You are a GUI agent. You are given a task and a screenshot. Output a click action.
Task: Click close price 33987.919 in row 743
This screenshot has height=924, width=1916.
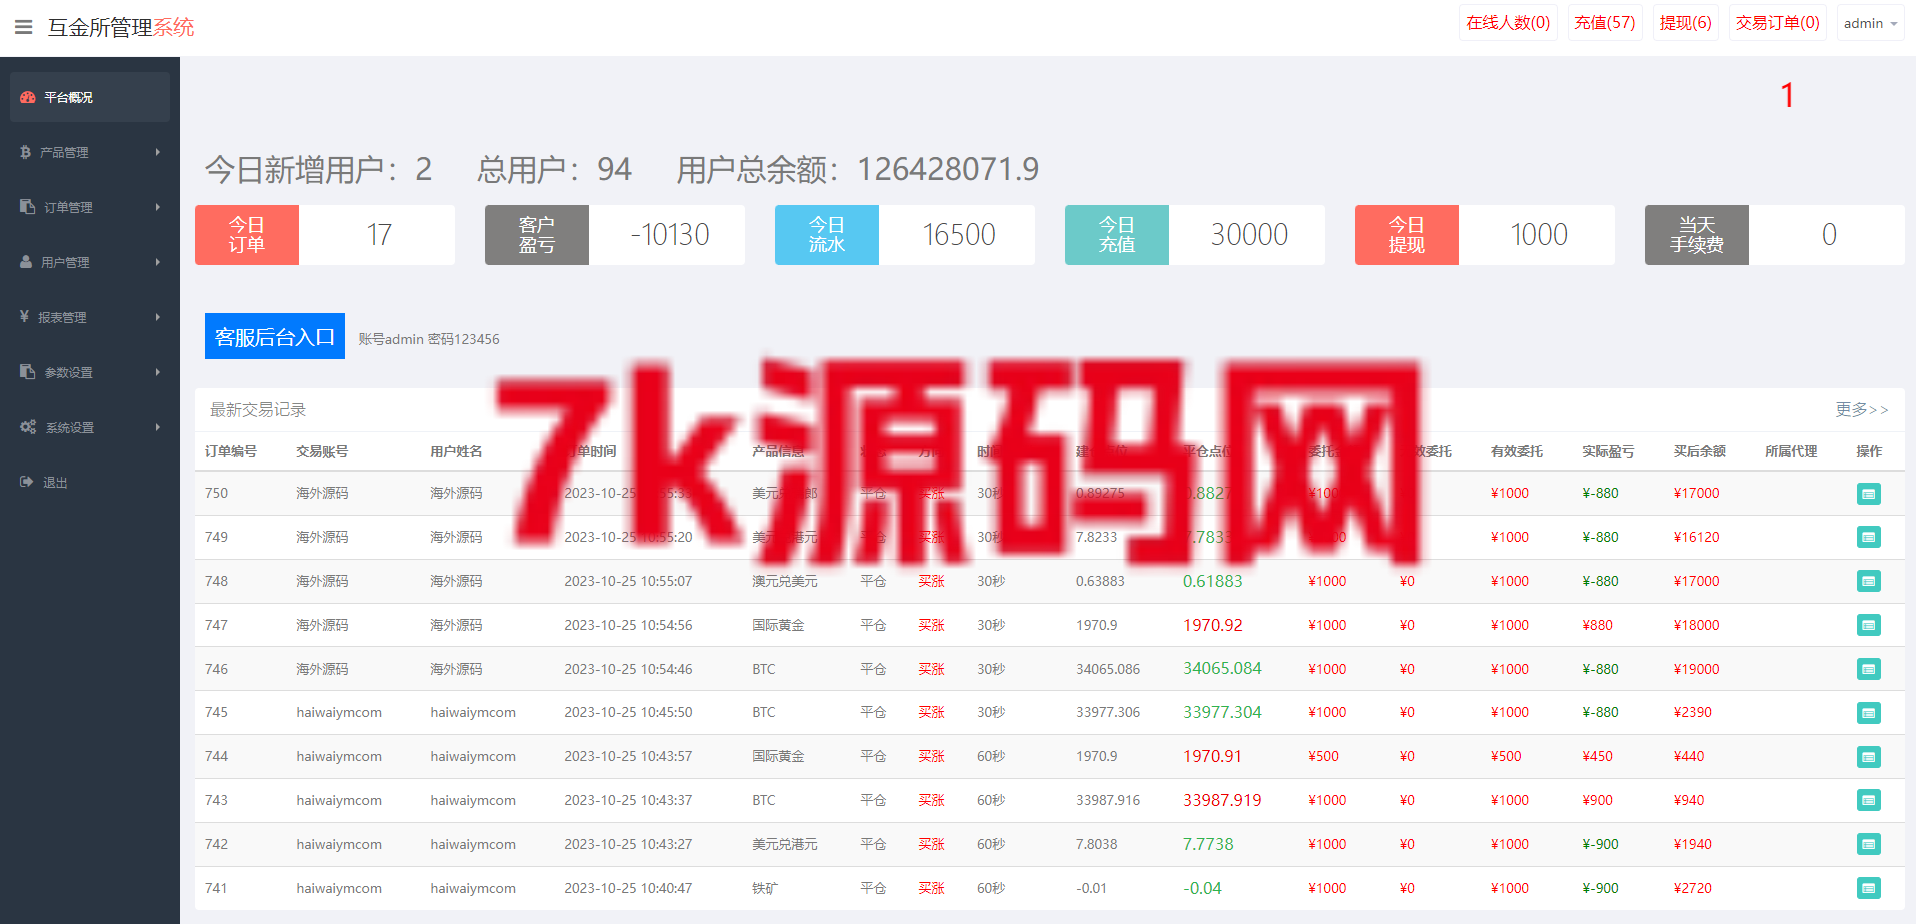[1222, 800]
